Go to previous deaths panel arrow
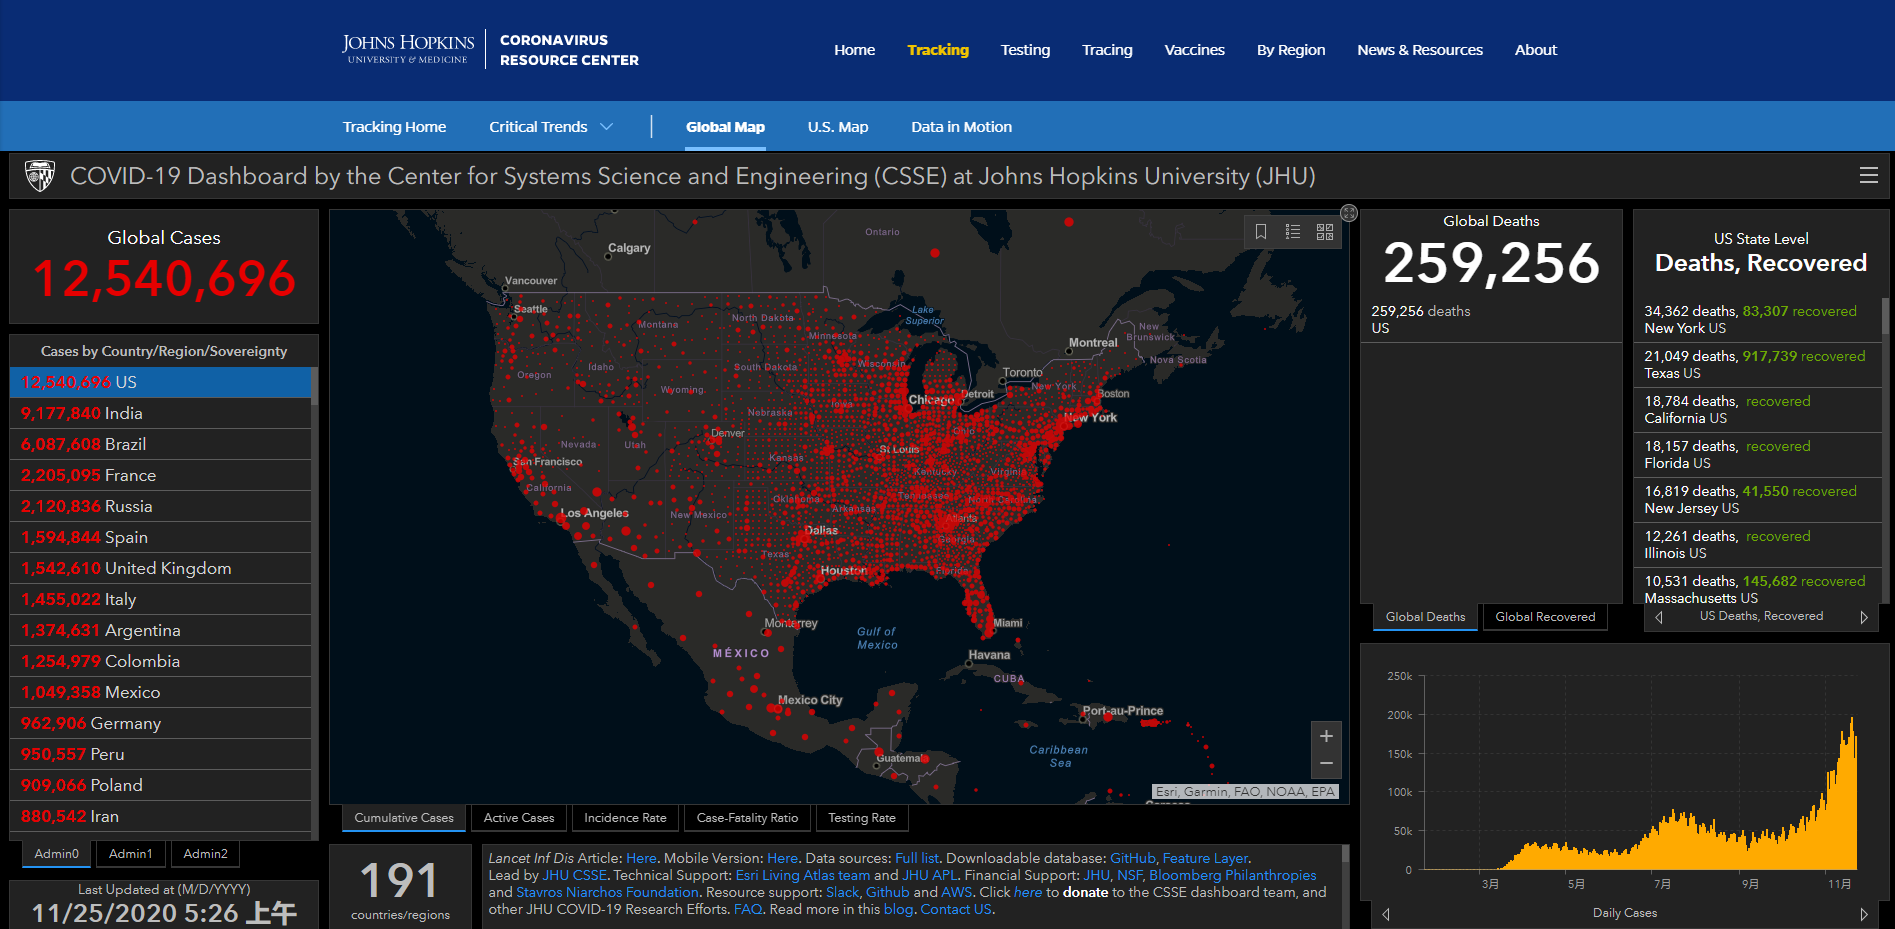 point(1659,617)
